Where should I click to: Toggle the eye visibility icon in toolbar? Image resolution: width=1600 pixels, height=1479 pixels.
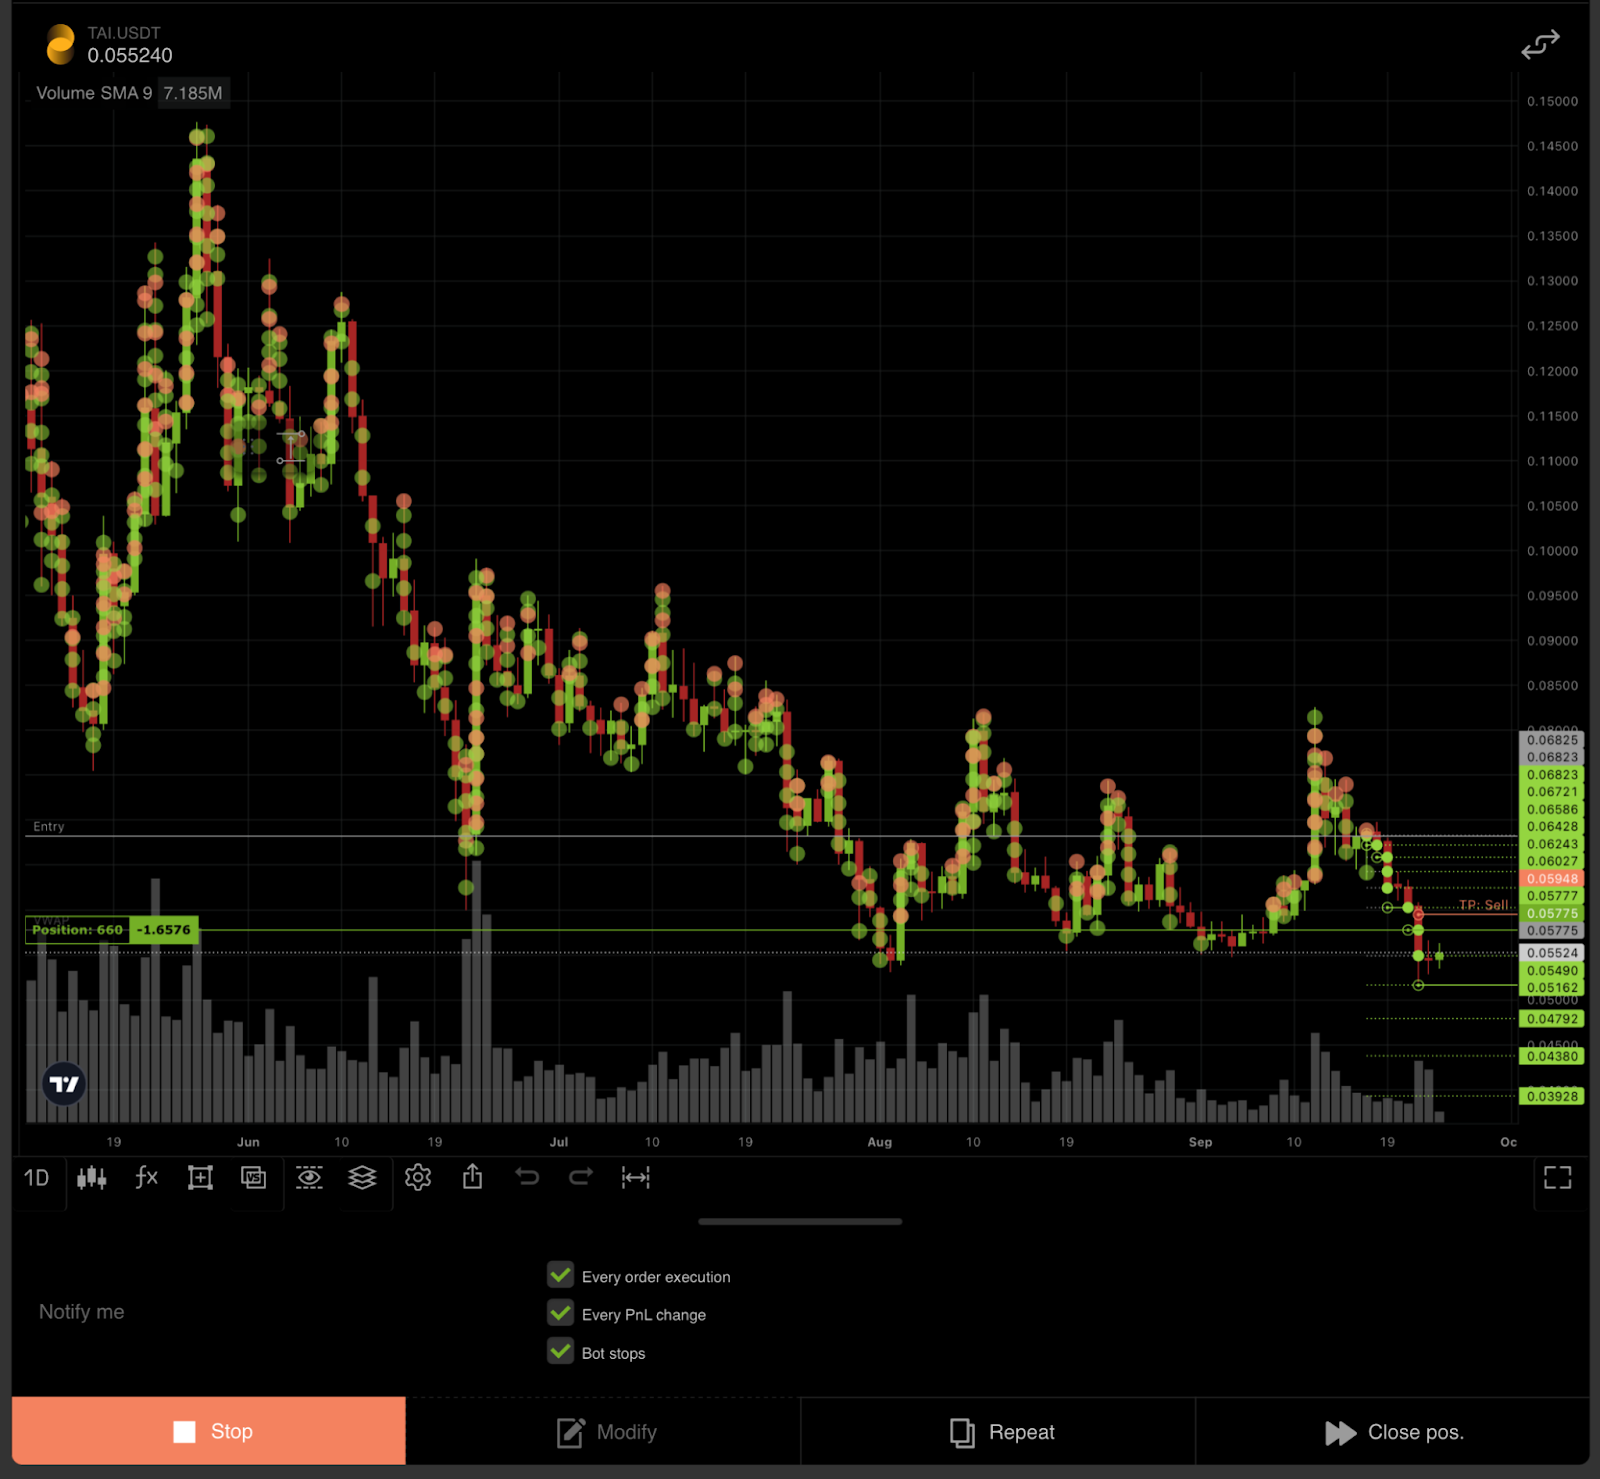tap(309, 1178)
